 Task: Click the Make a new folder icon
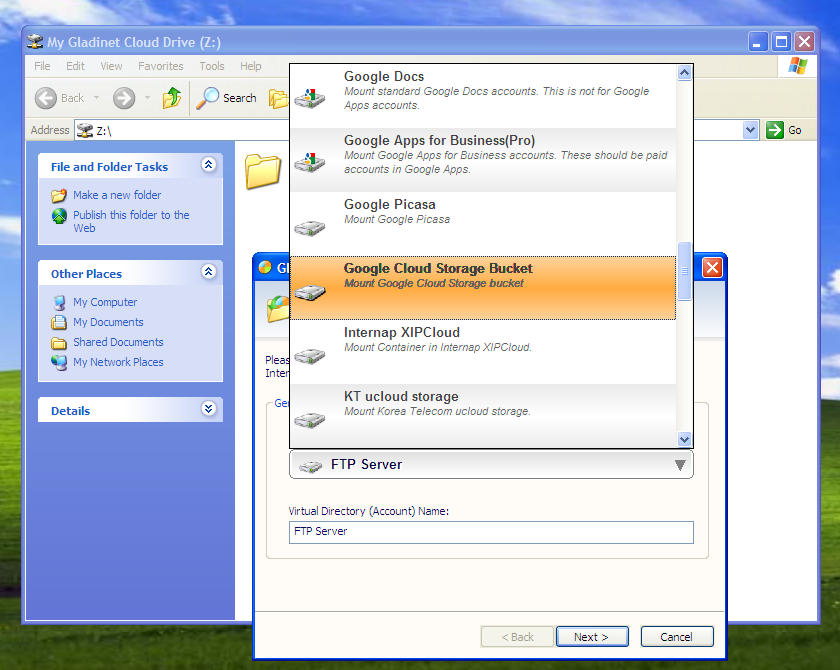pos(59,195)
